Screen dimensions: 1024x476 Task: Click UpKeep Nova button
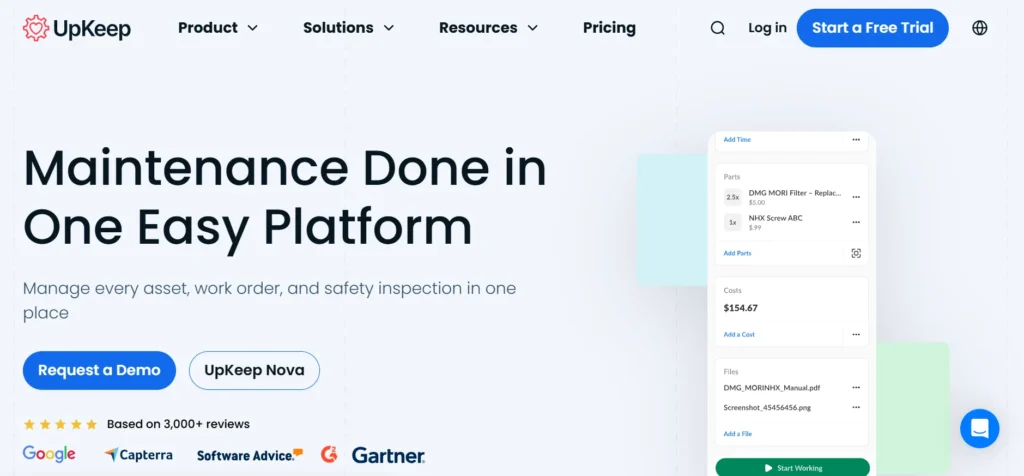pos(254,370)
